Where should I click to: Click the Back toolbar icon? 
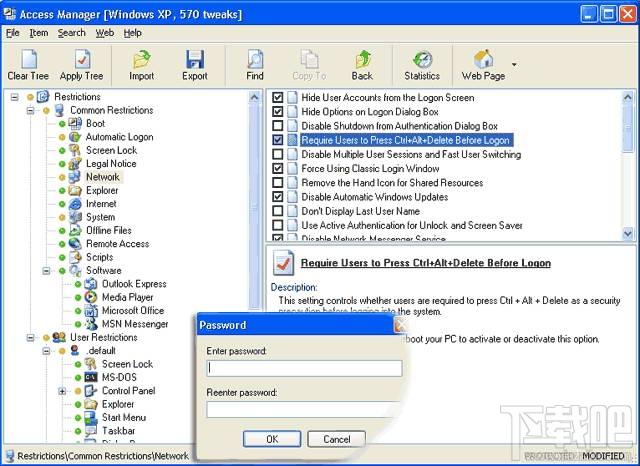362,60
